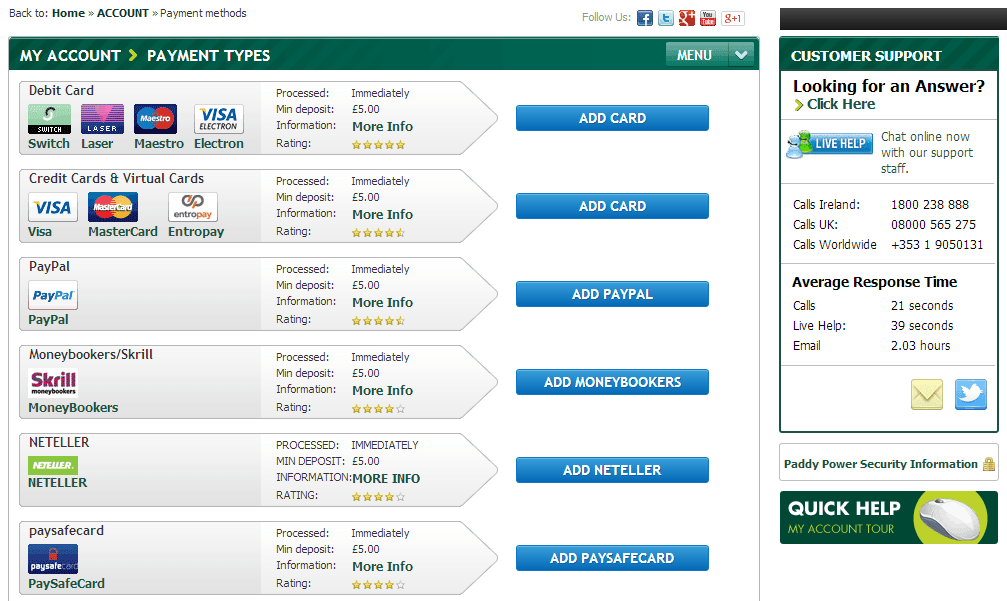This screenshot has height=601, width=1007.
Task: Click the 'Click Here' answer link
Action: point(841,104)
